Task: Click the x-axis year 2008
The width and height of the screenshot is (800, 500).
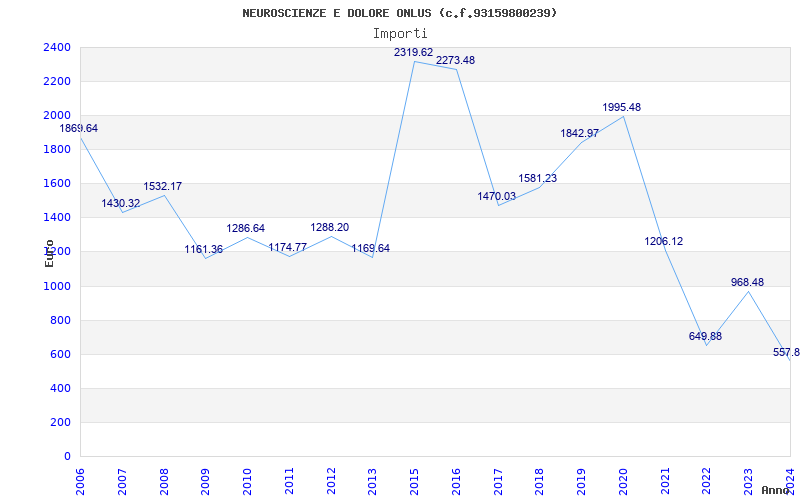Action: click(x=164, y=482)
